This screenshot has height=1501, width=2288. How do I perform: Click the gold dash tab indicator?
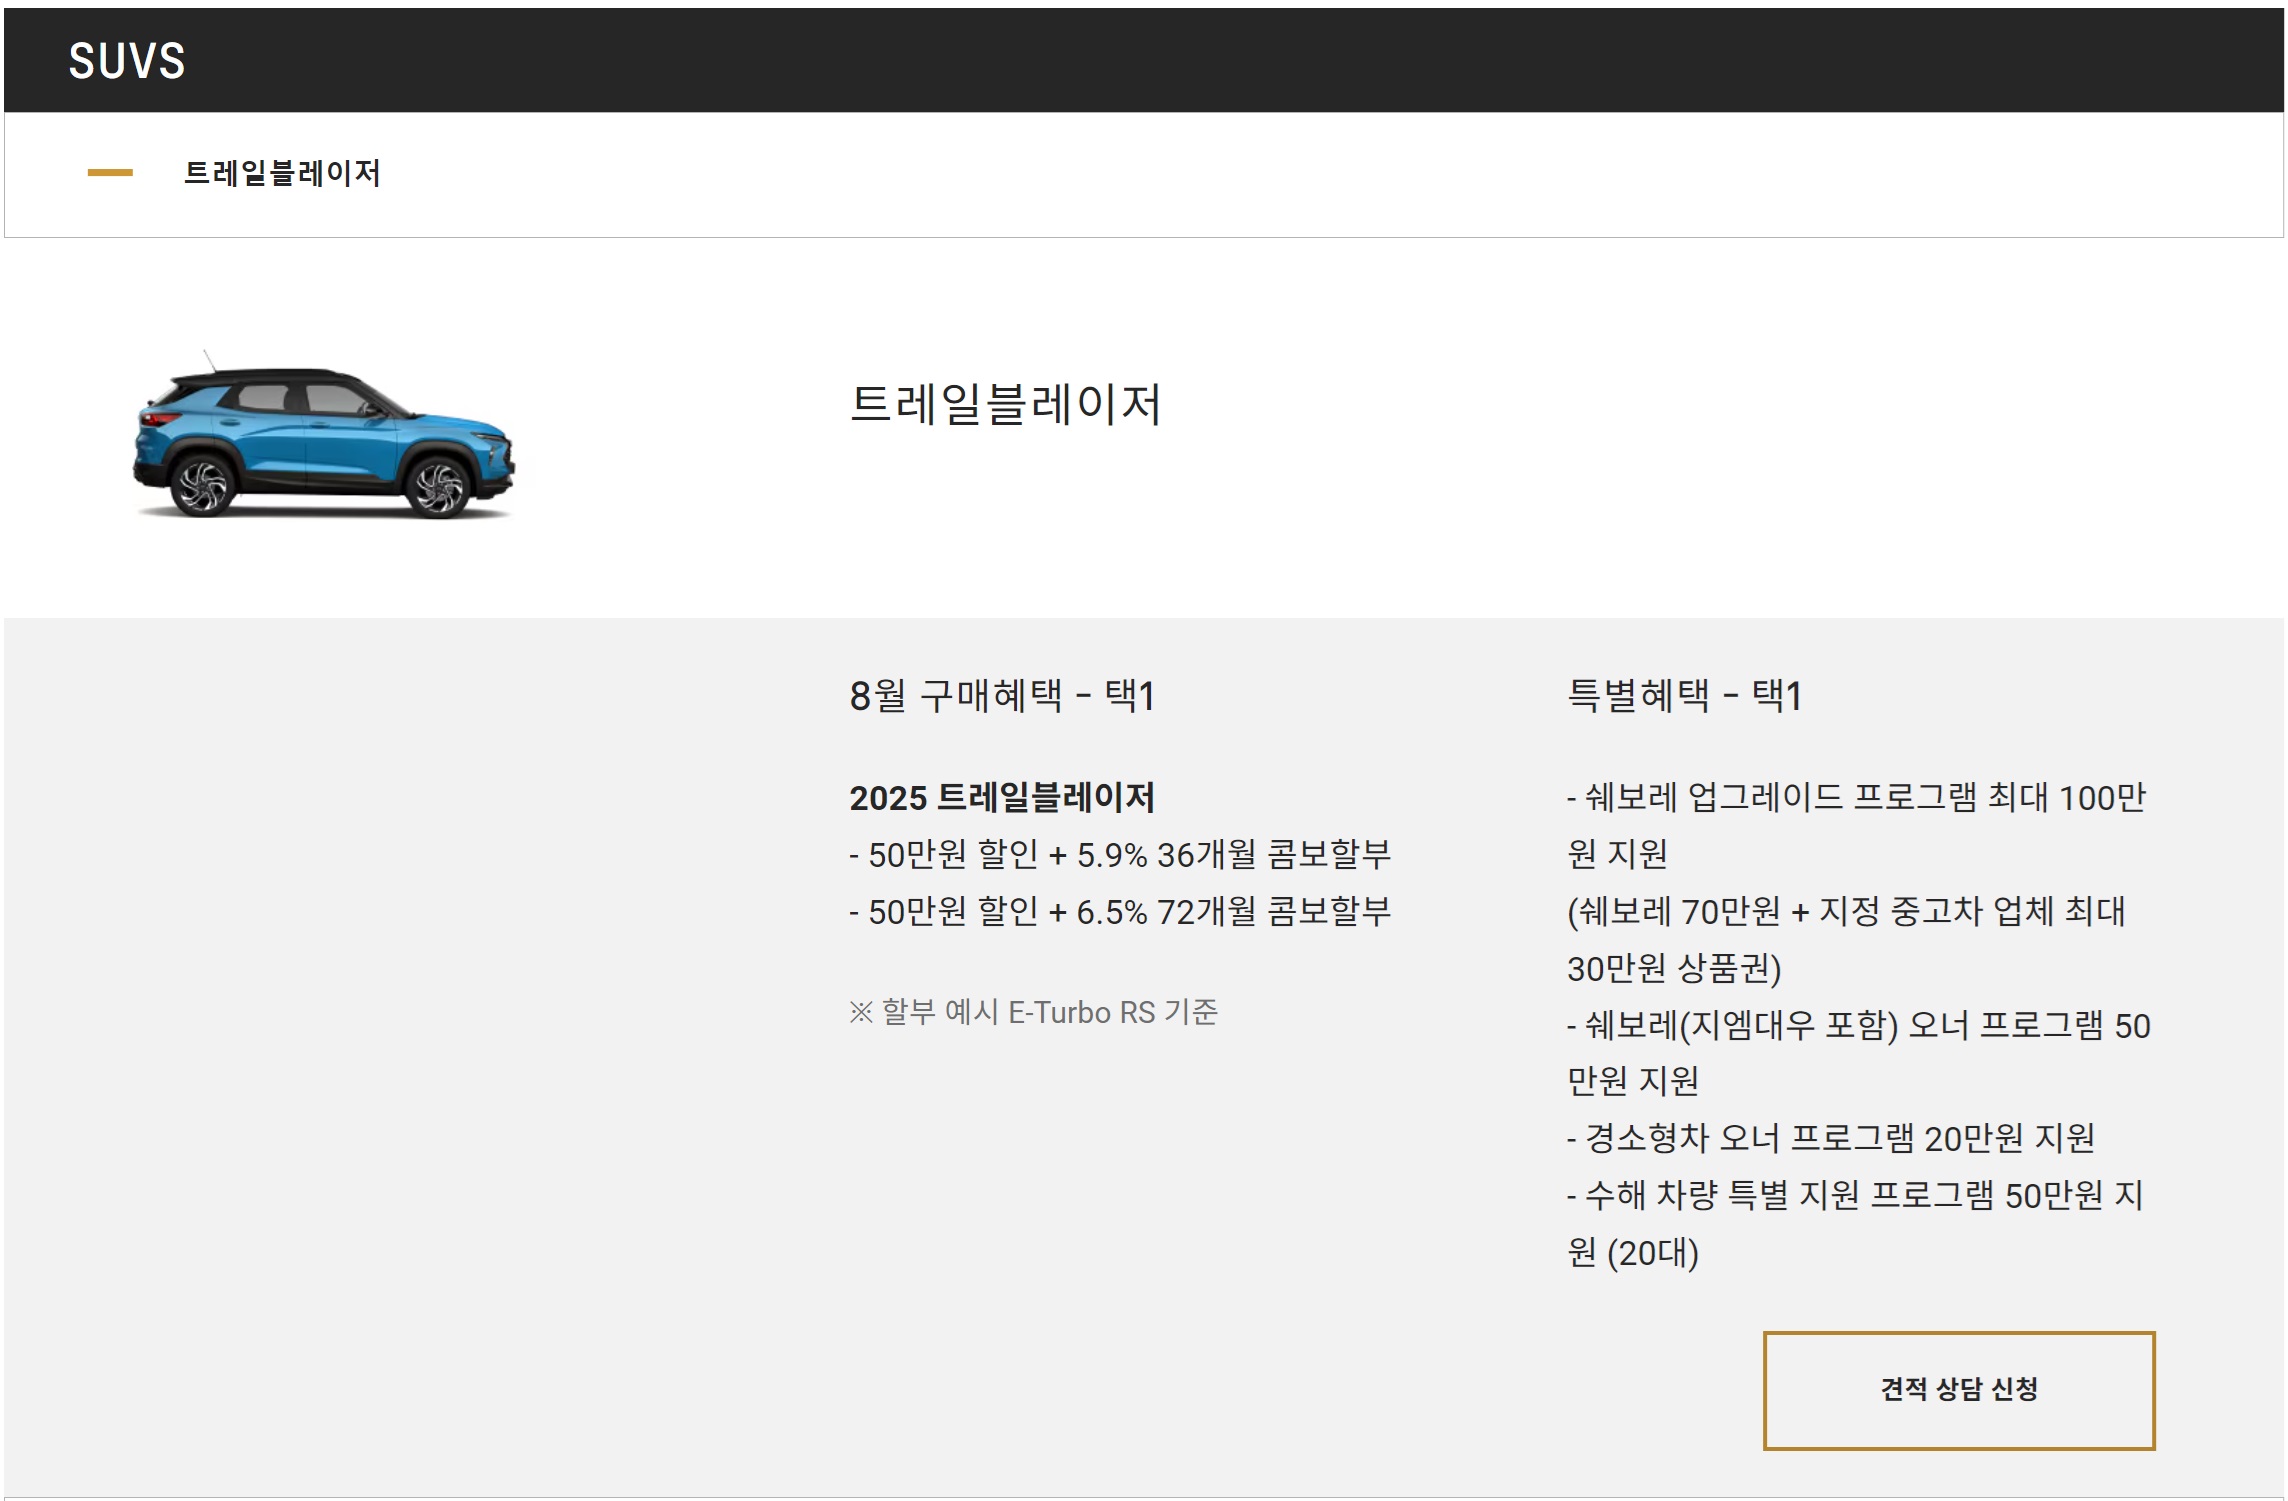110,173
